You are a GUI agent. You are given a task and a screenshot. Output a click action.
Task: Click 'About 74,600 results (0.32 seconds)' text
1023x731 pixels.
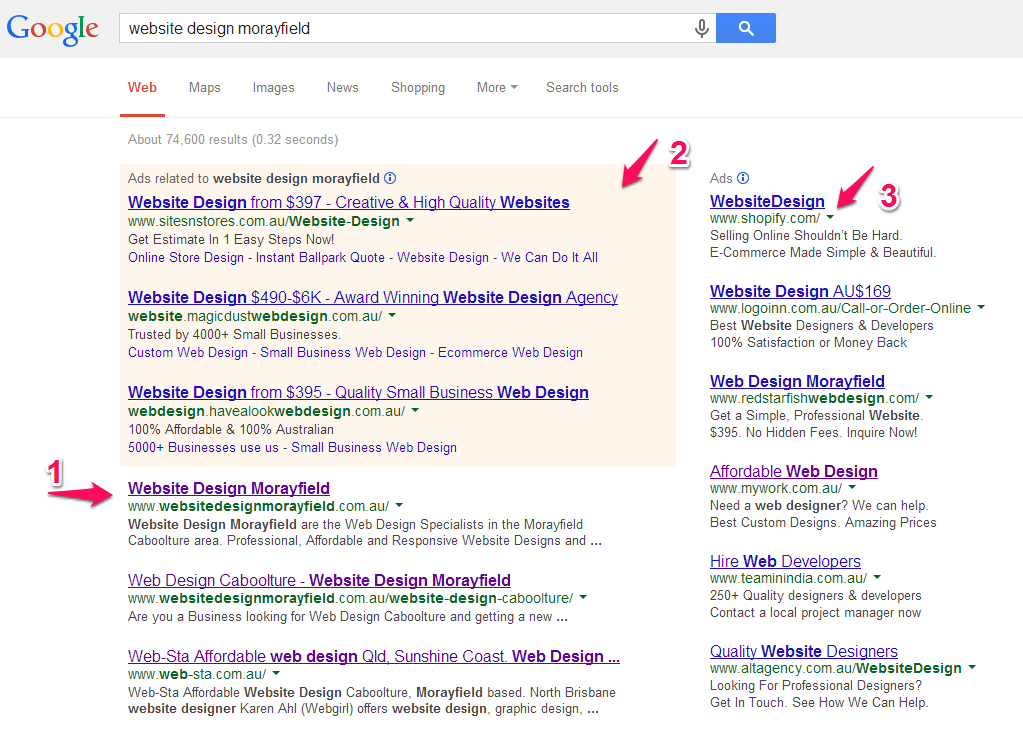(x=233, y=140)
